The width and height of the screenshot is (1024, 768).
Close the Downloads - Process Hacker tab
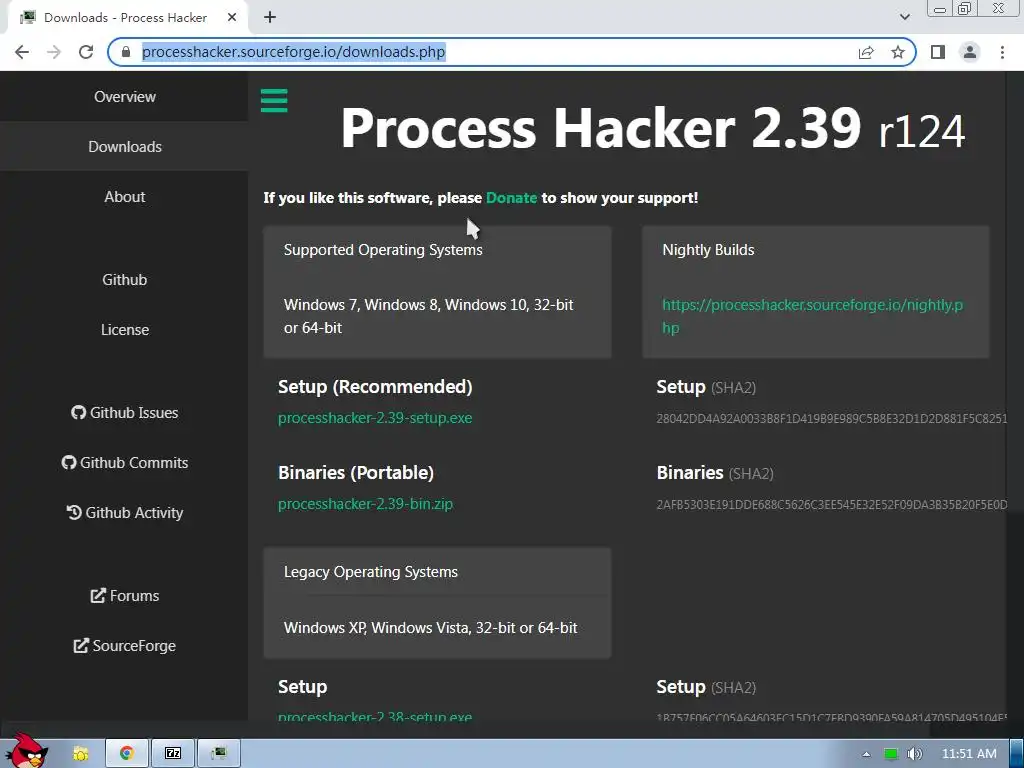[232, 18]
